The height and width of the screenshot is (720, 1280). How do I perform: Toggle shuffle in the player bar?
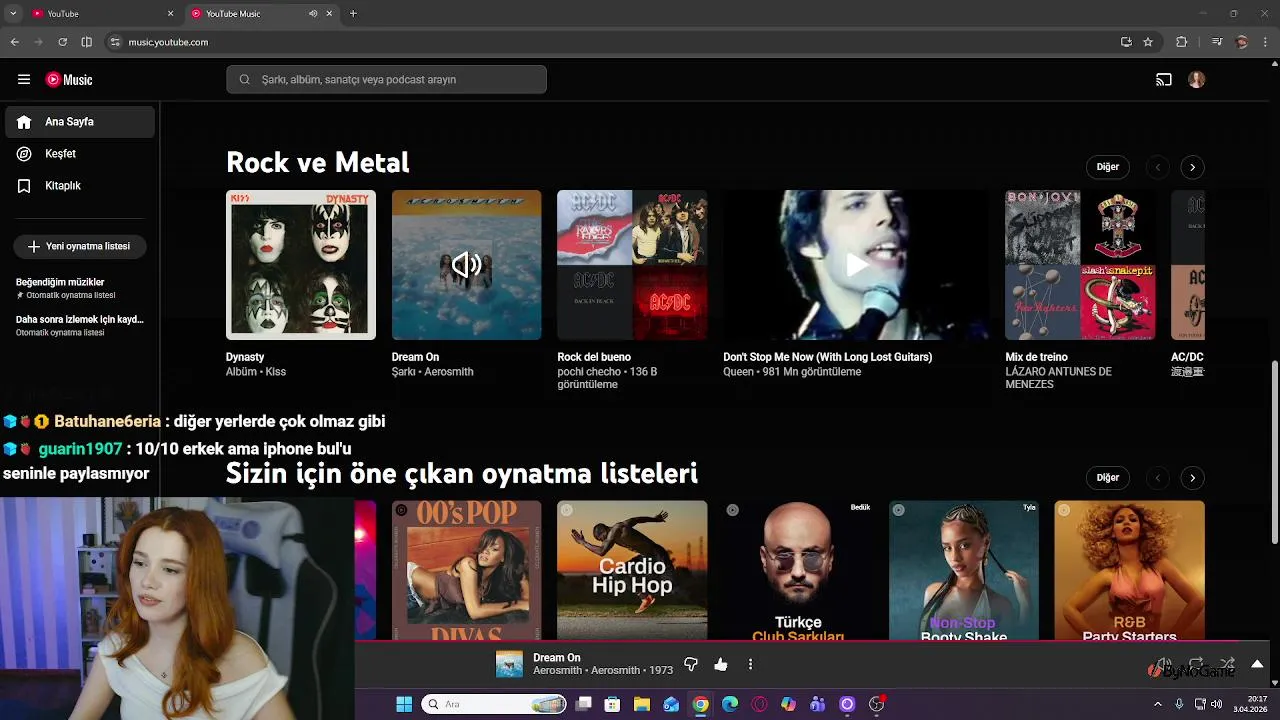tap(1227, 664)
